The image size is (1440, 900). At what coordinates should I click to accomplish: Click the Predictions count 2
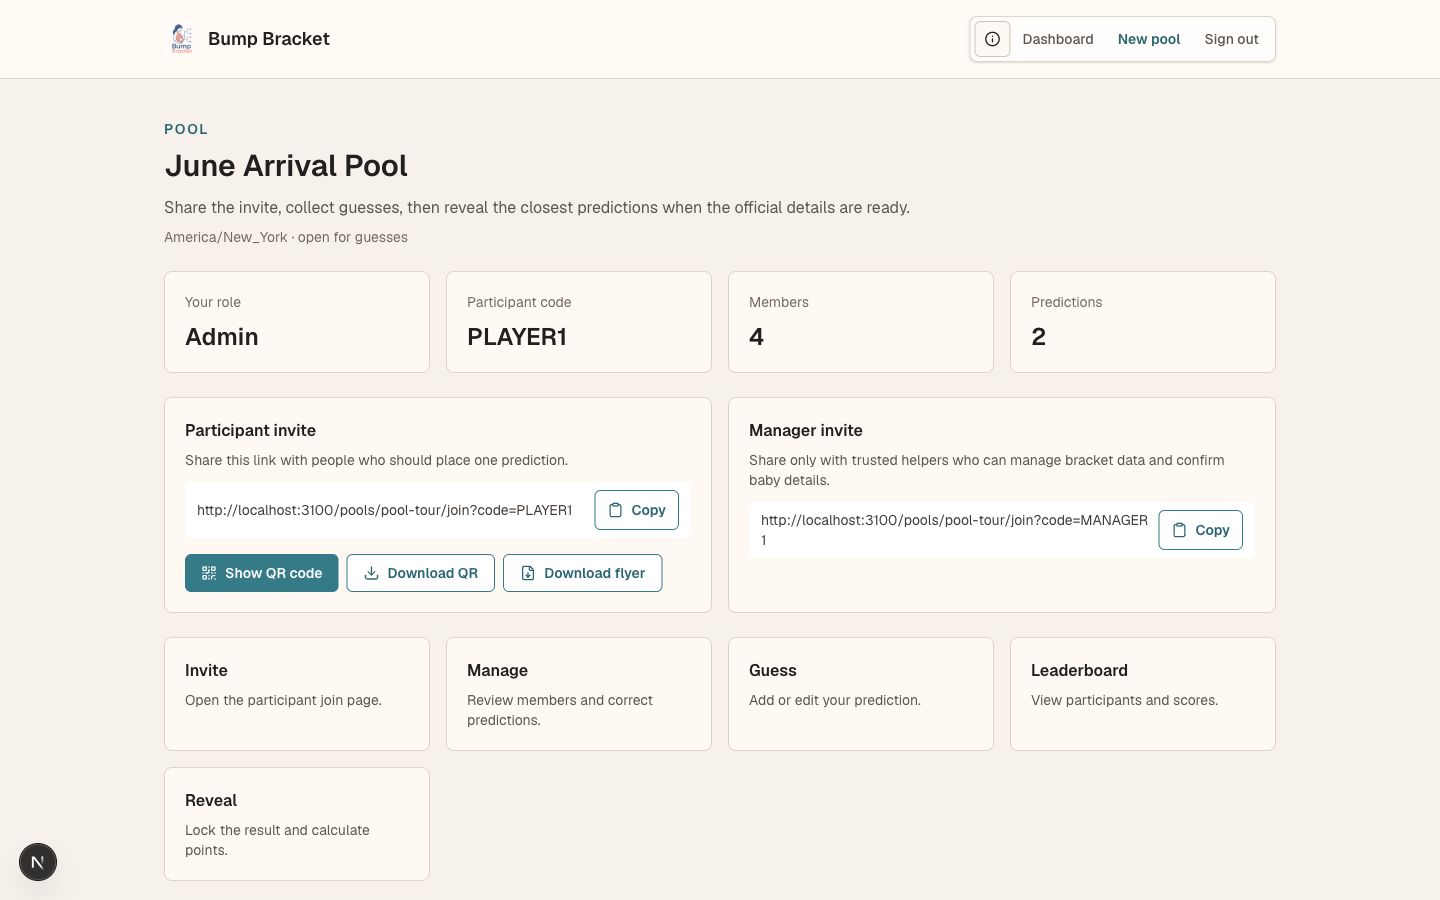tap(1038, 337)
